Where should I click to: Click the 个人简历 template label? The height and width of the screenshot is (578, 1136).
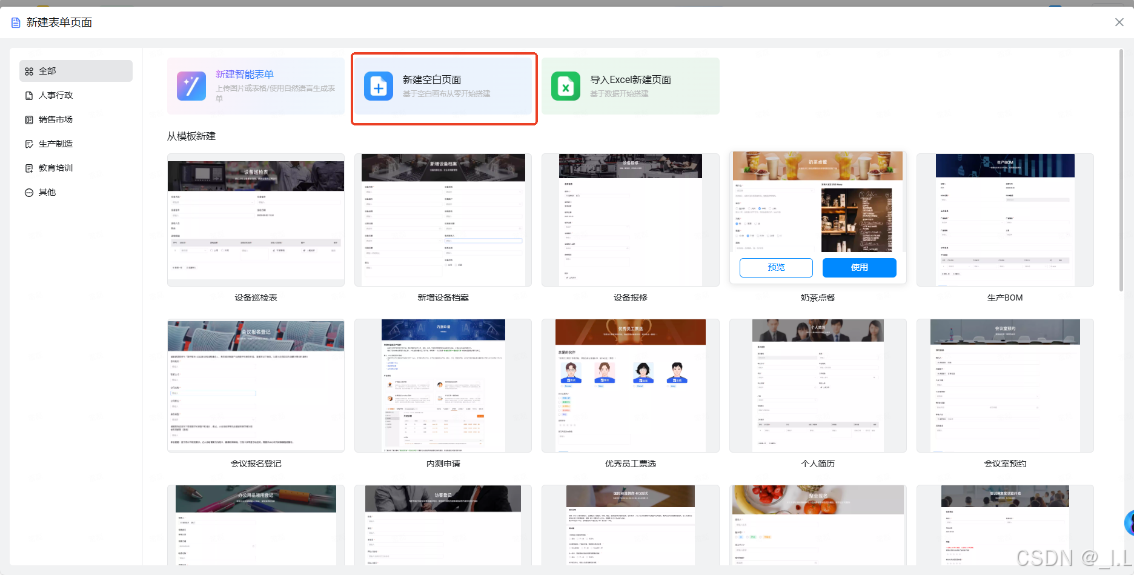coord(818,464)
